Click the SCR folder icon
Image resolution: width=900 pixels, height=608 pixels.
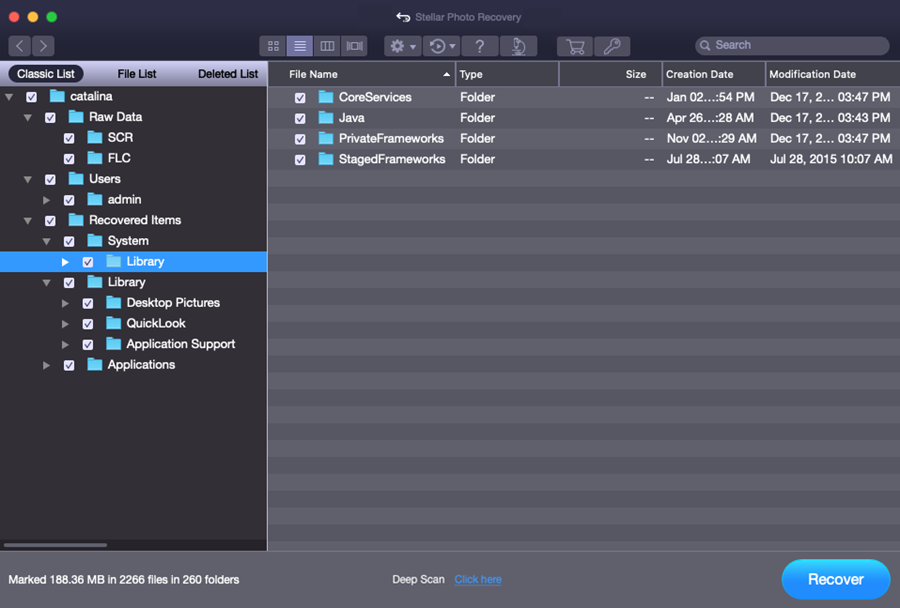[x=95, y=137]
